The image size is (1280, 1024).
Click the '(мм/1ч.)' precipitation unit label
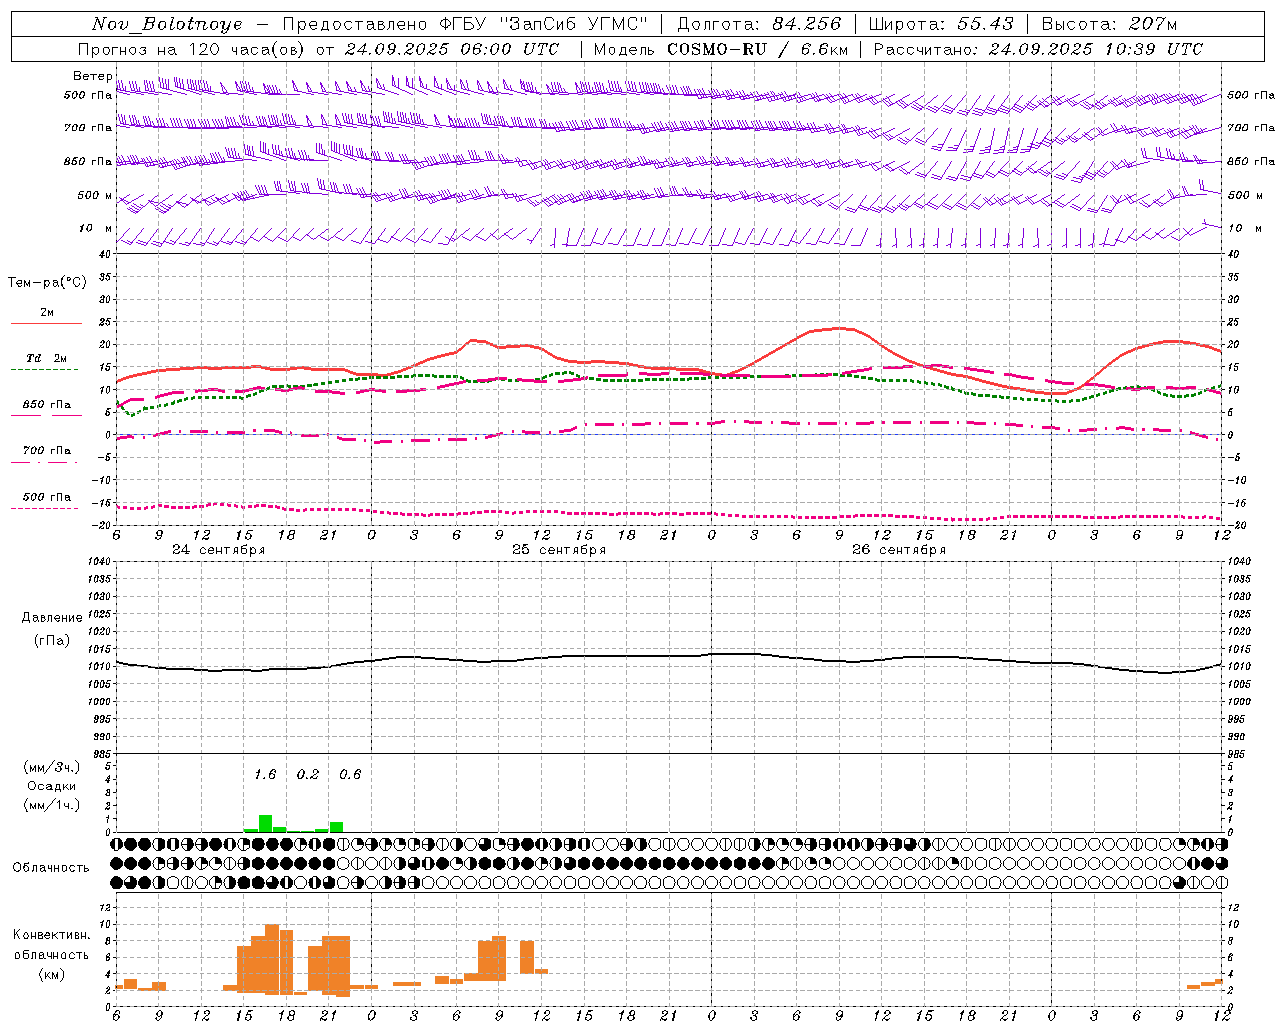(52, 805)
